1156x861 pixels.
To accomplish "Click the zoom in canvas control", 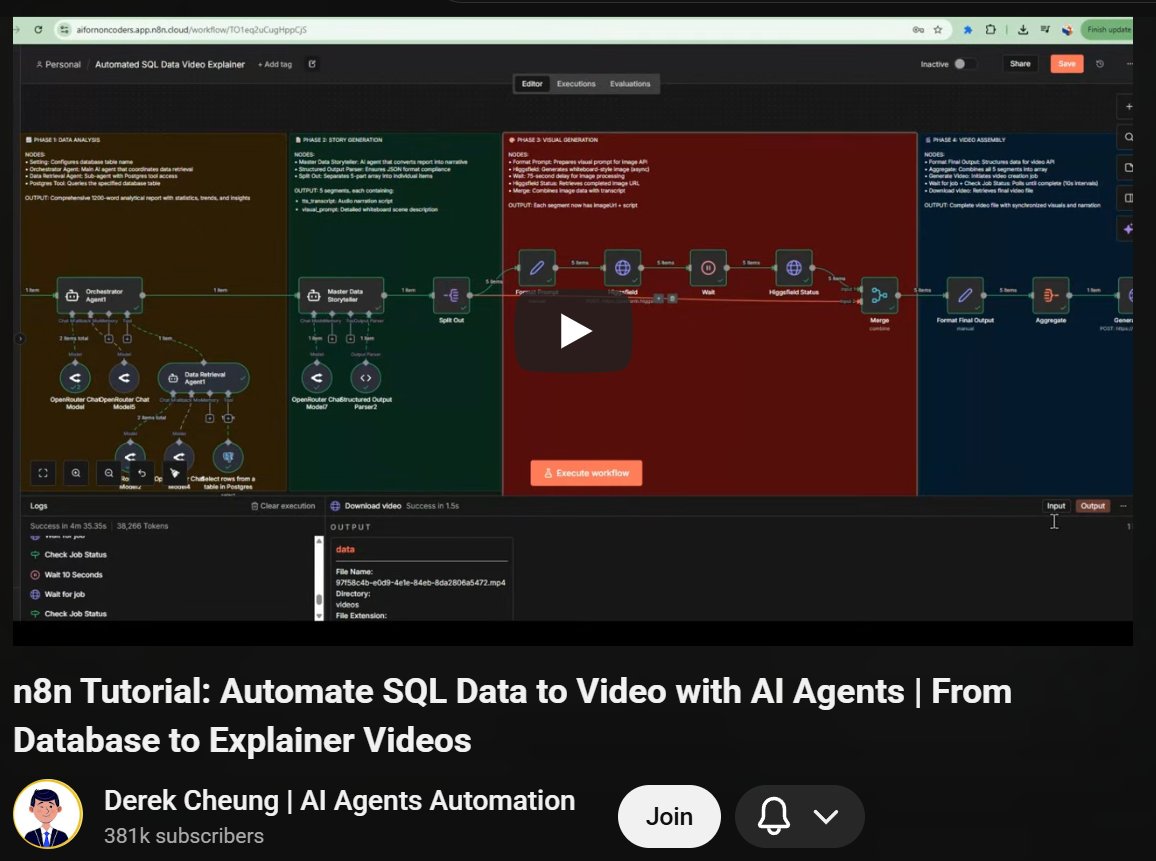I will pos(76,473).
